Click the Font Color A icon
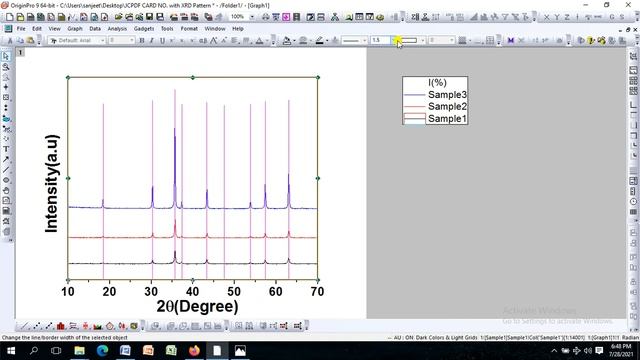This screenshot has width=640, height=360. tap(259, 40)
